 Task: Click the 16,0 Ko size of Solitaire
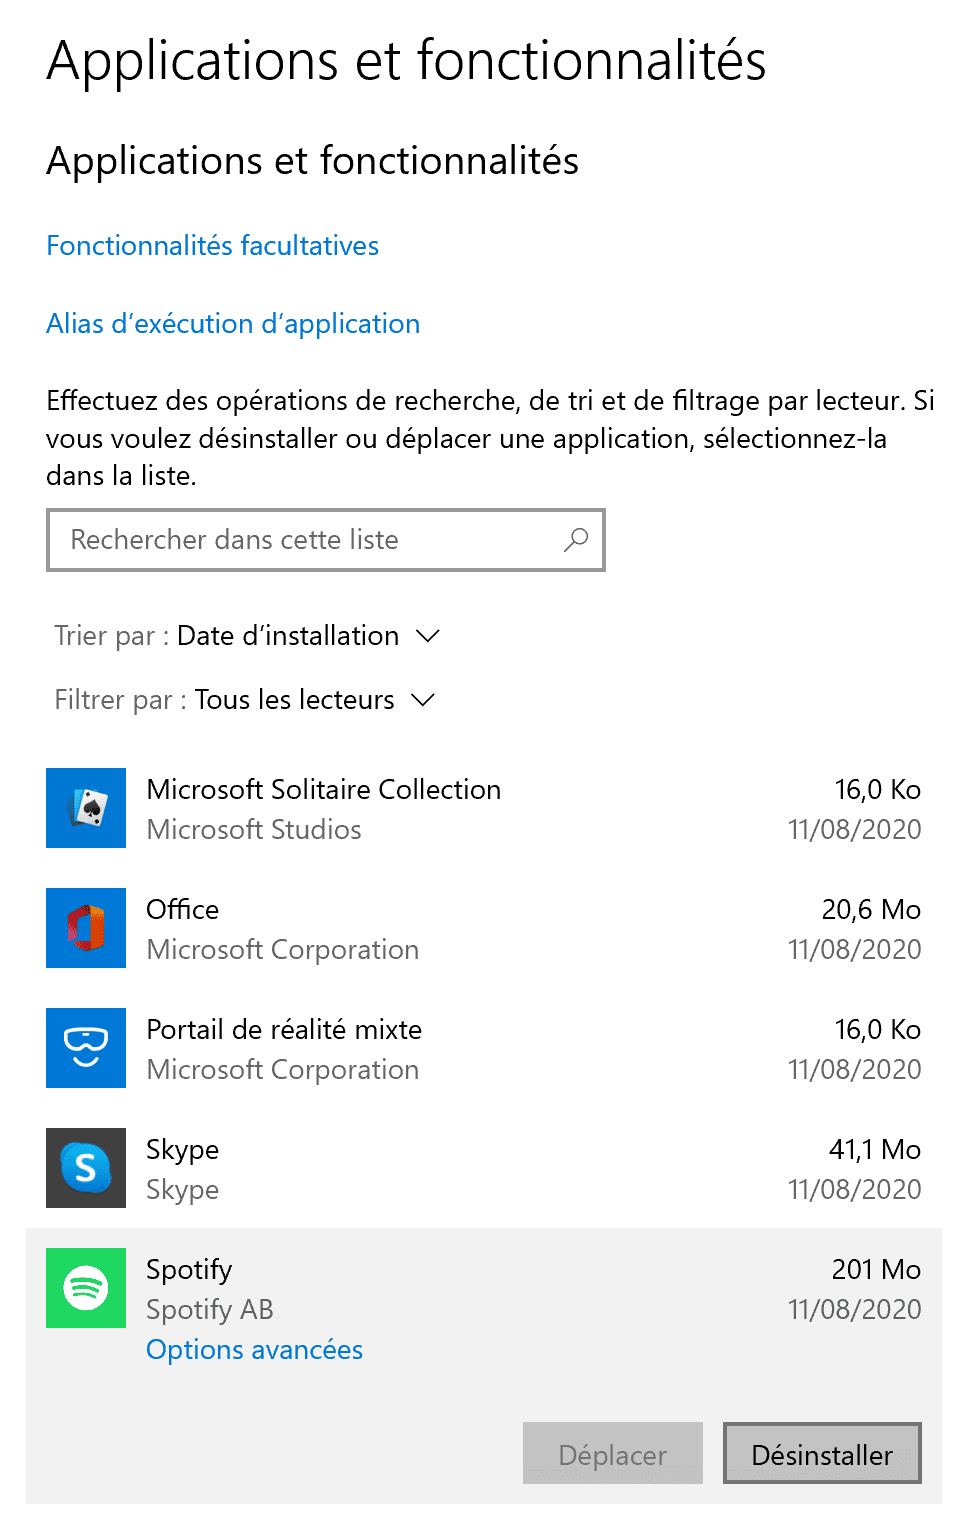[878, 790]
